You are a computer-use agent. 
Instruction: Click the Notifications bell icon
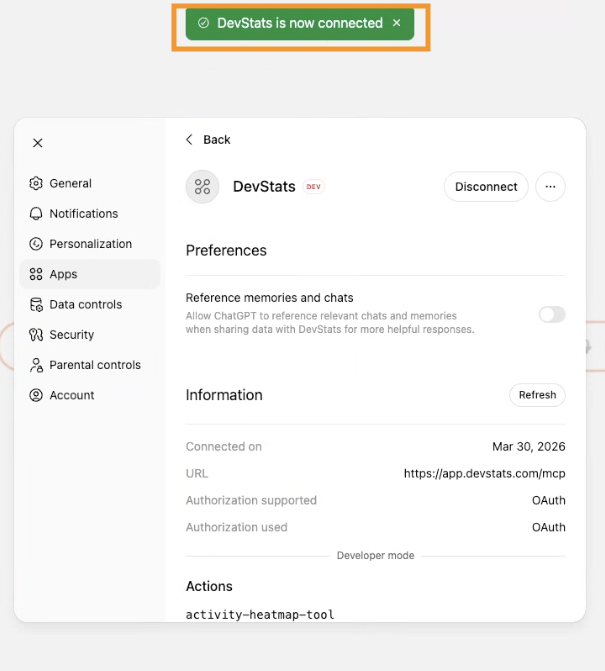(36, 214)
